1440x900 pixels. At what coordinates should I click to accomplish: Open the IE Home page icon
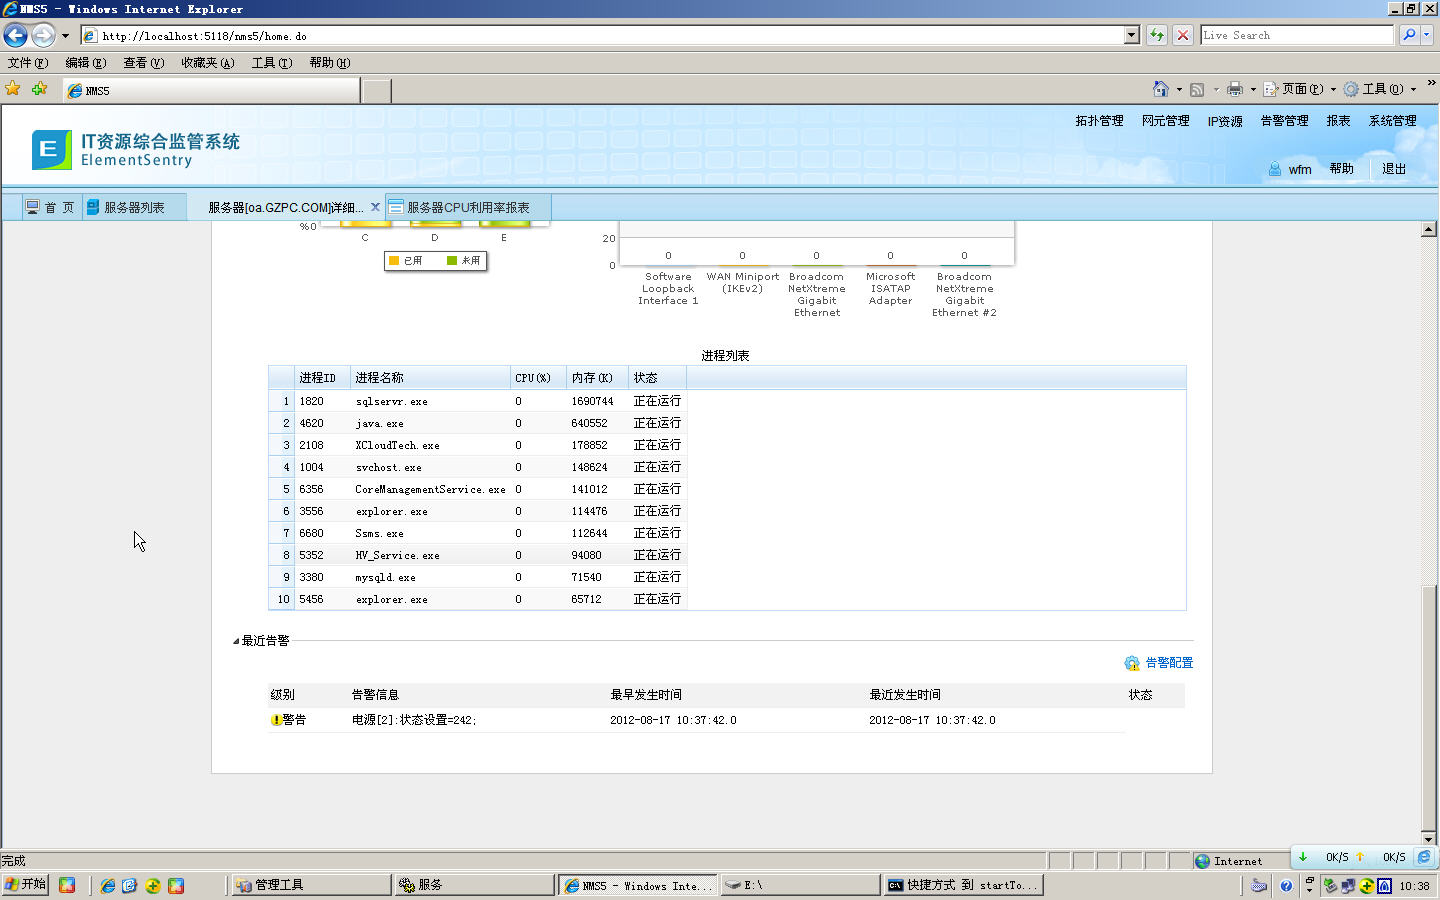pos(1160,89)
